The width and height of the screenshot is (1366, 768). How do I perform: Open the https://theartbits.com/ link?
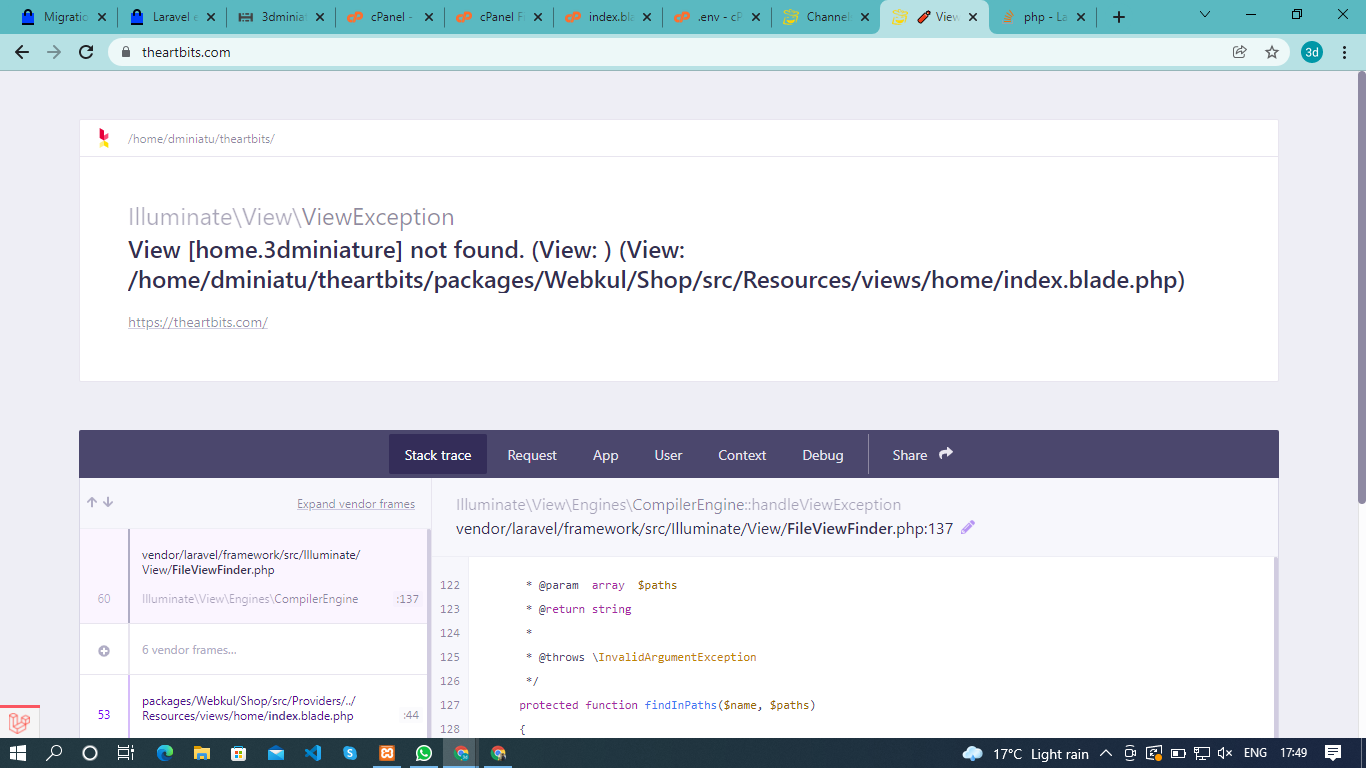pyautogui.click(x=198, y=322)
